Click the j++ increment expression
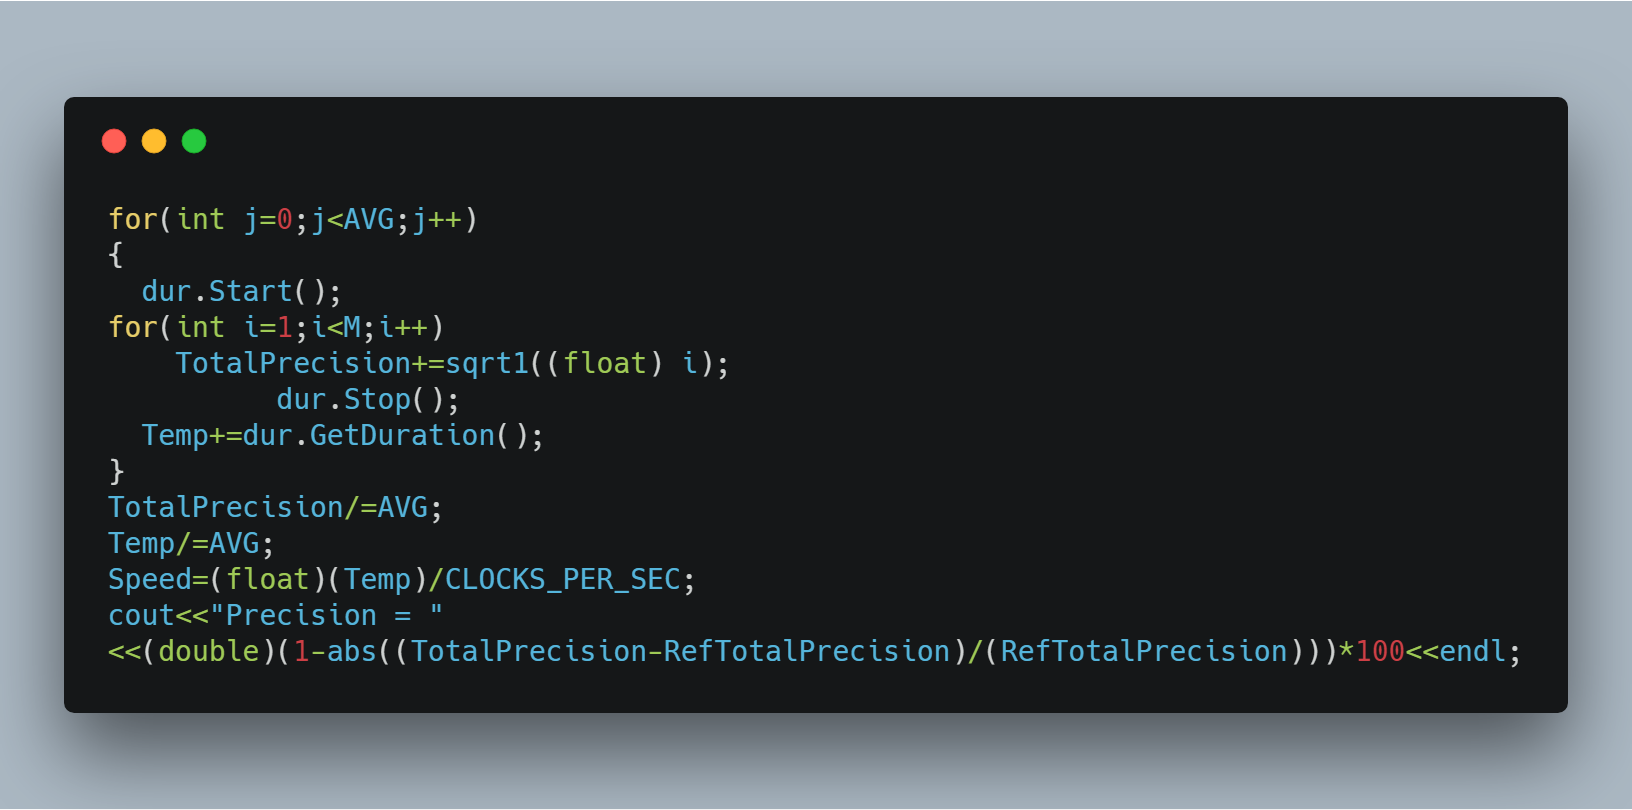This screenshot has height=810, width=1632. click(436, 220)
